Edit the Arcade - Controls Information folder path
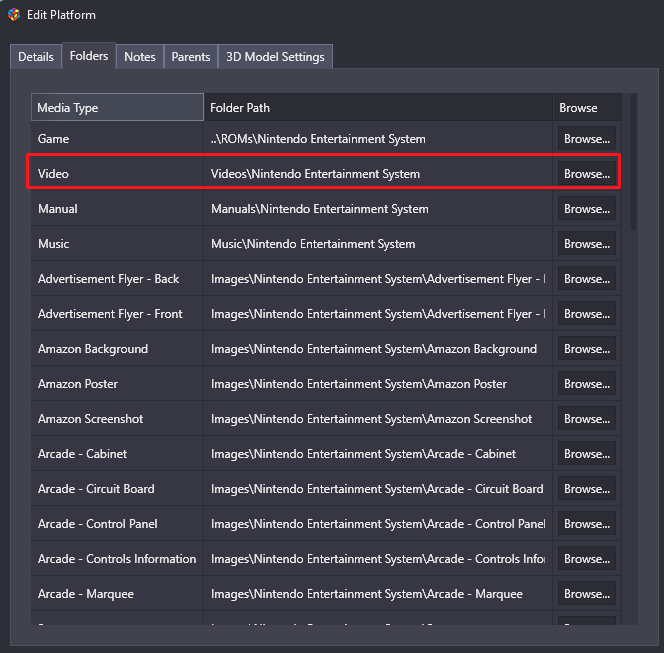The height and width of the screenshot is (653, 664). tap(378, 559)
